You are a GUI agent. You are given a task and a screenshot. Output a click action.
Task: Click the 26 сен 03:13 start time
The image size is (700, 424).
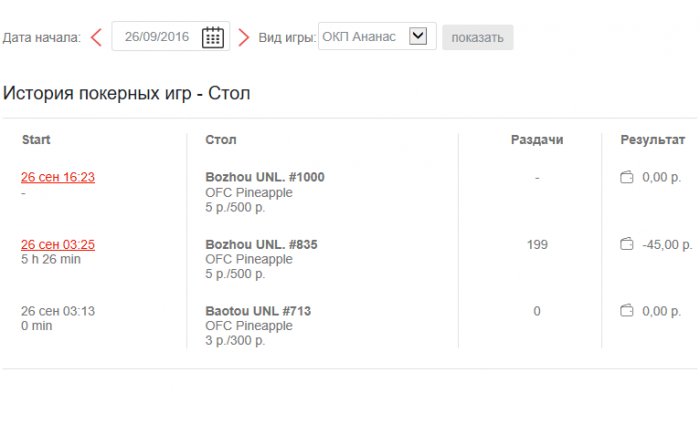point(58,311)
